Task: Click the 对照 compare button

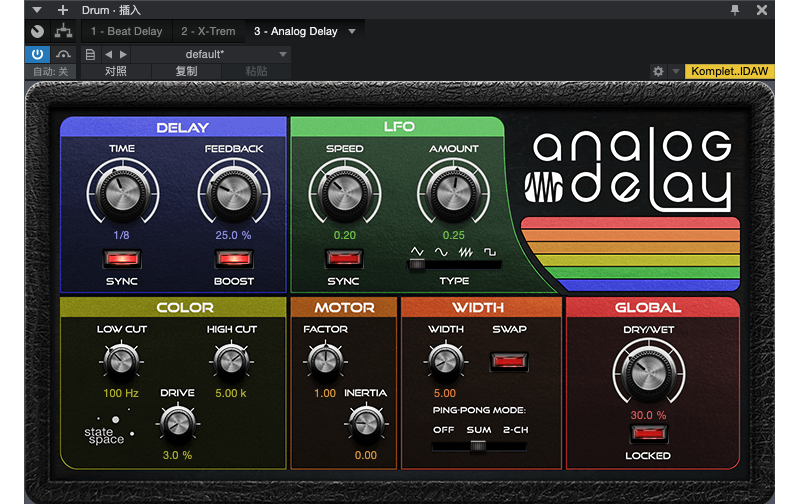Action: [x=116, y=71]
